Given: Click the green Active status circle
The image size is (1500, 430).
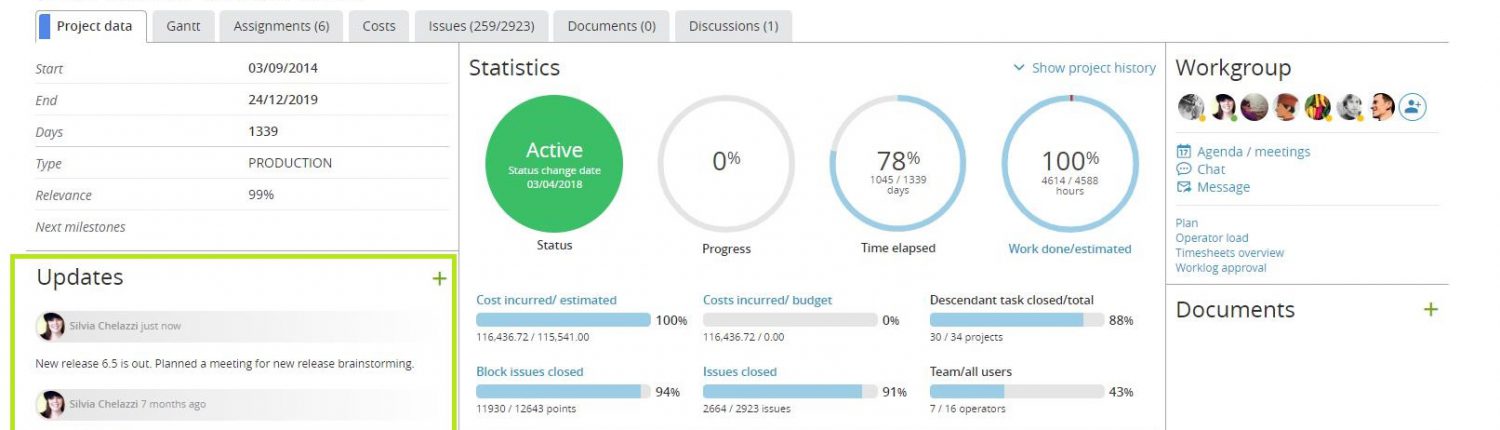Looking at the screenshot, I should tap(554, 164).
